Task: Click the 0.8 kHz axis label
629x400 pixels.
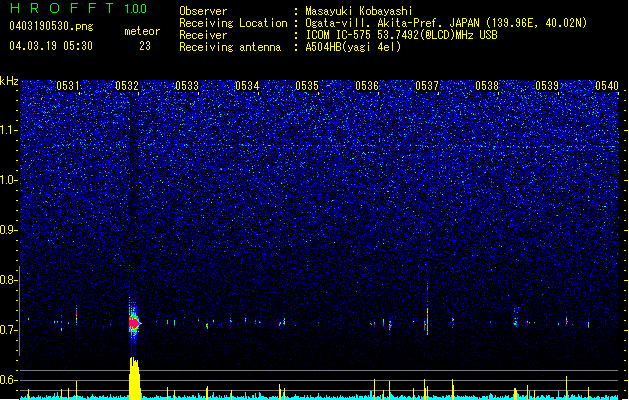Action: 7,280
